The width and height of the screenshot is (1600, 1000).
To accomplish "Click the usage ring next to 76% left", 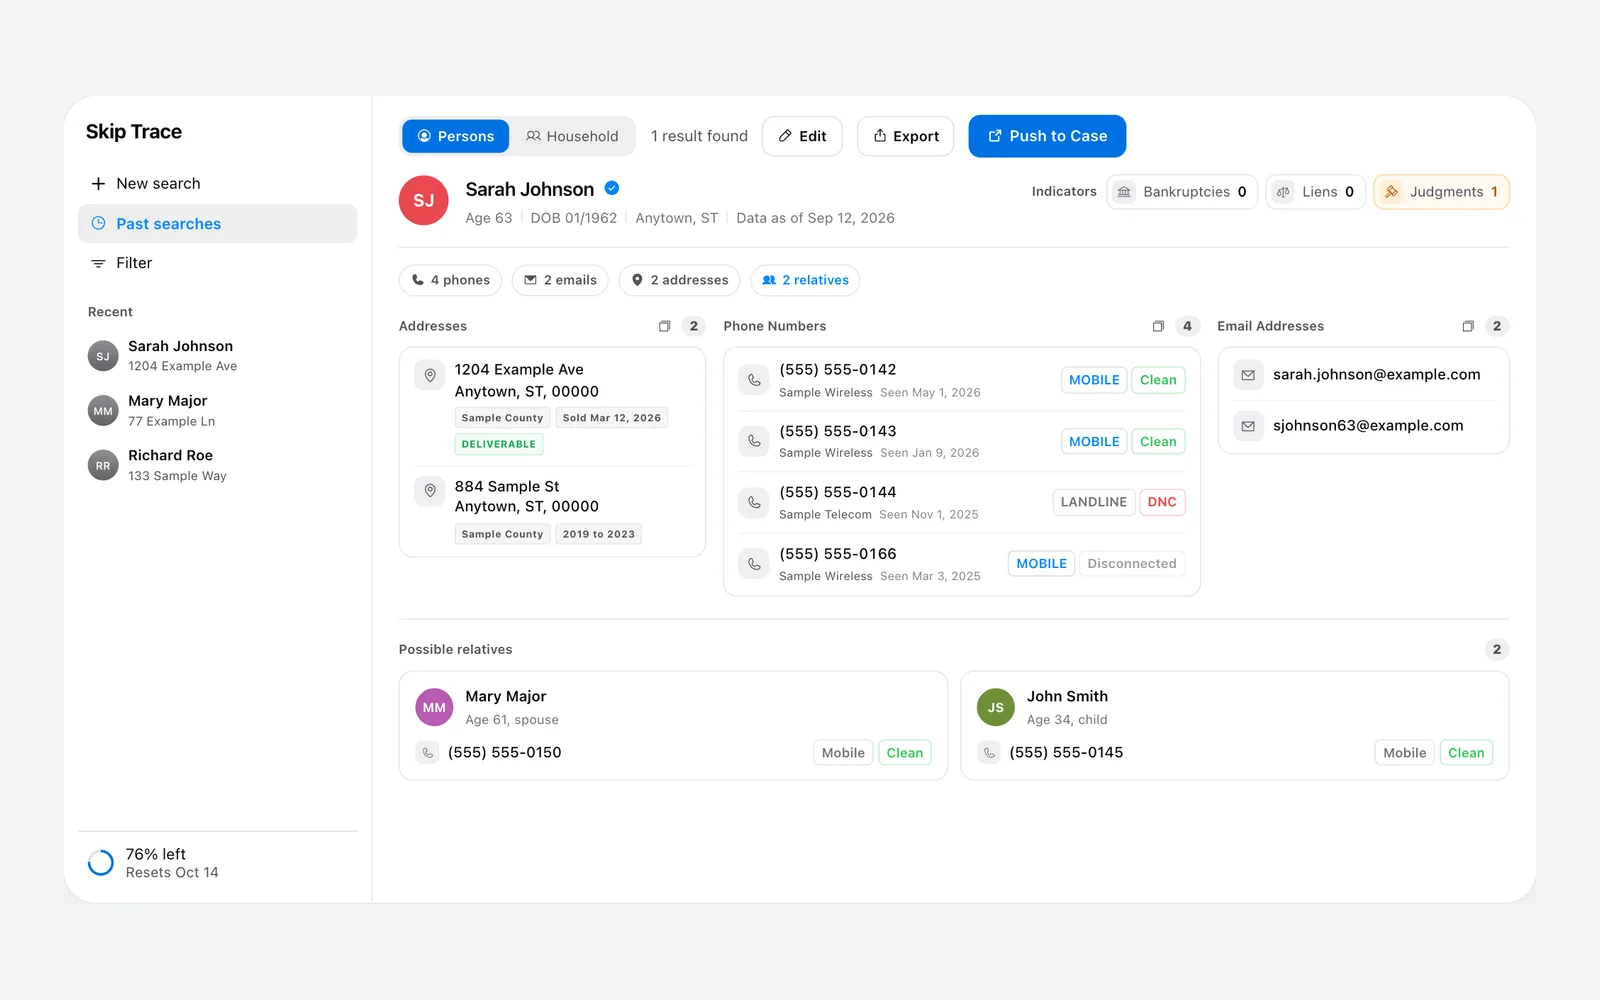I will (x=101, y=863).
